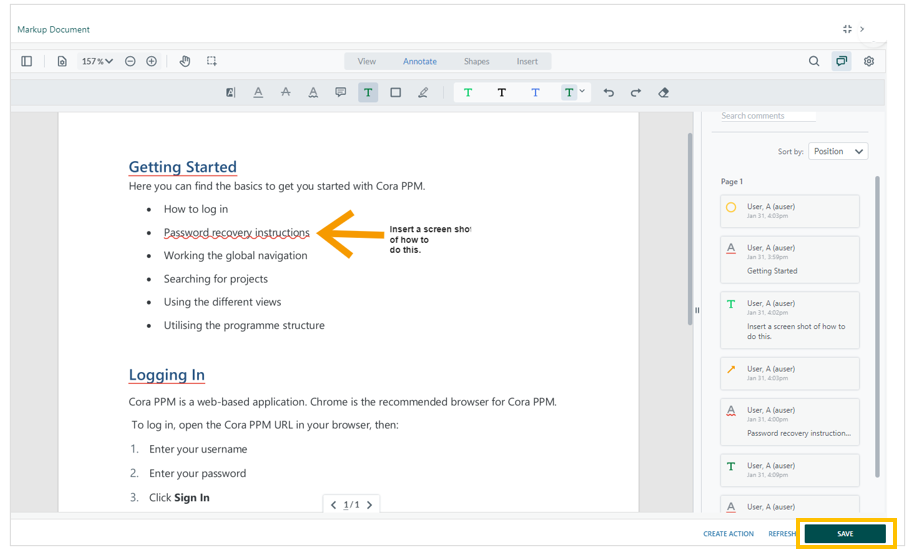Select the eraser tool
This screenshot has width=909, height=554.
[664, 92]
